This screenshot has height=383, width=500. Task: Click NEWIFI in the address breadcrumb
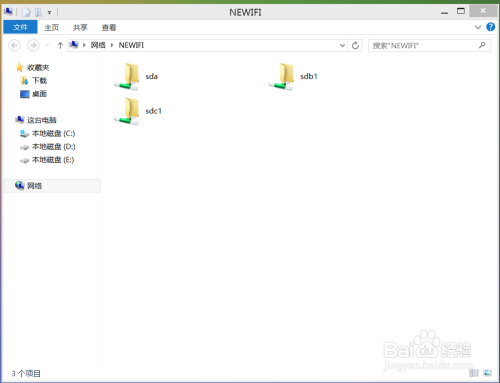[131, 45]
